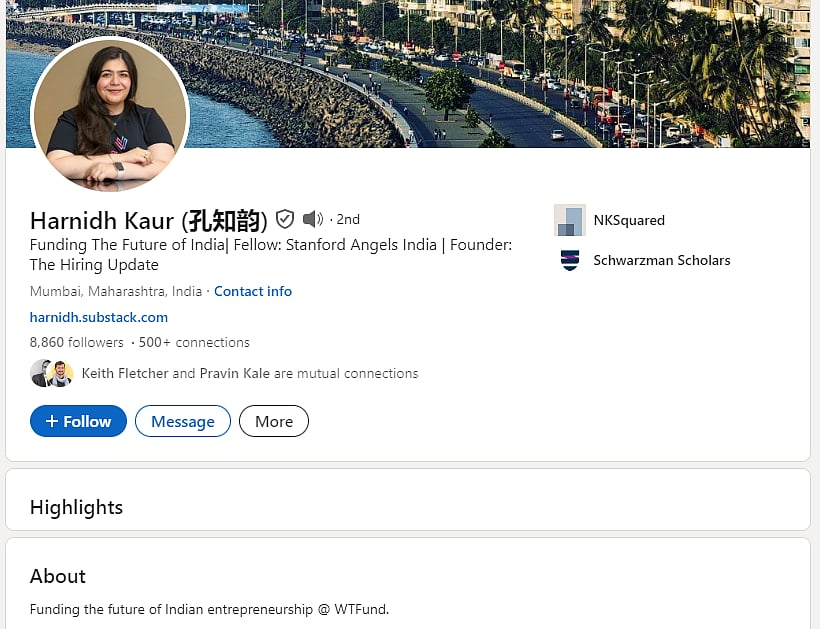
Task: Select the NKSquared experience entry
Action: pyautogui.click(x=631, y=220)
